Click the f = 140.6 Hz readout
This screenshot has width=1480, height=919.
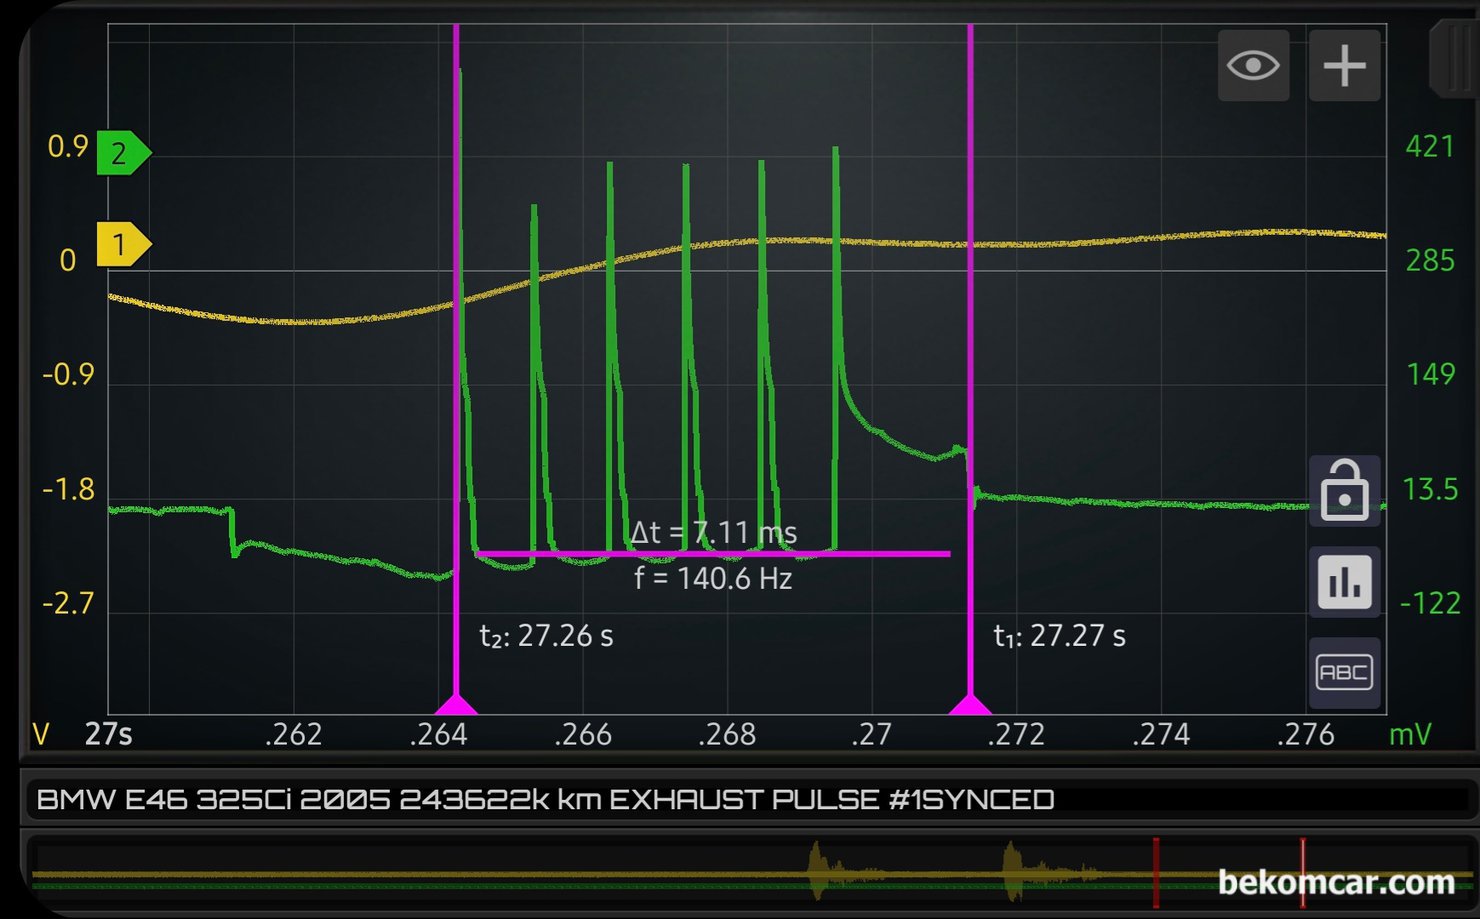[x=713, y=578]
